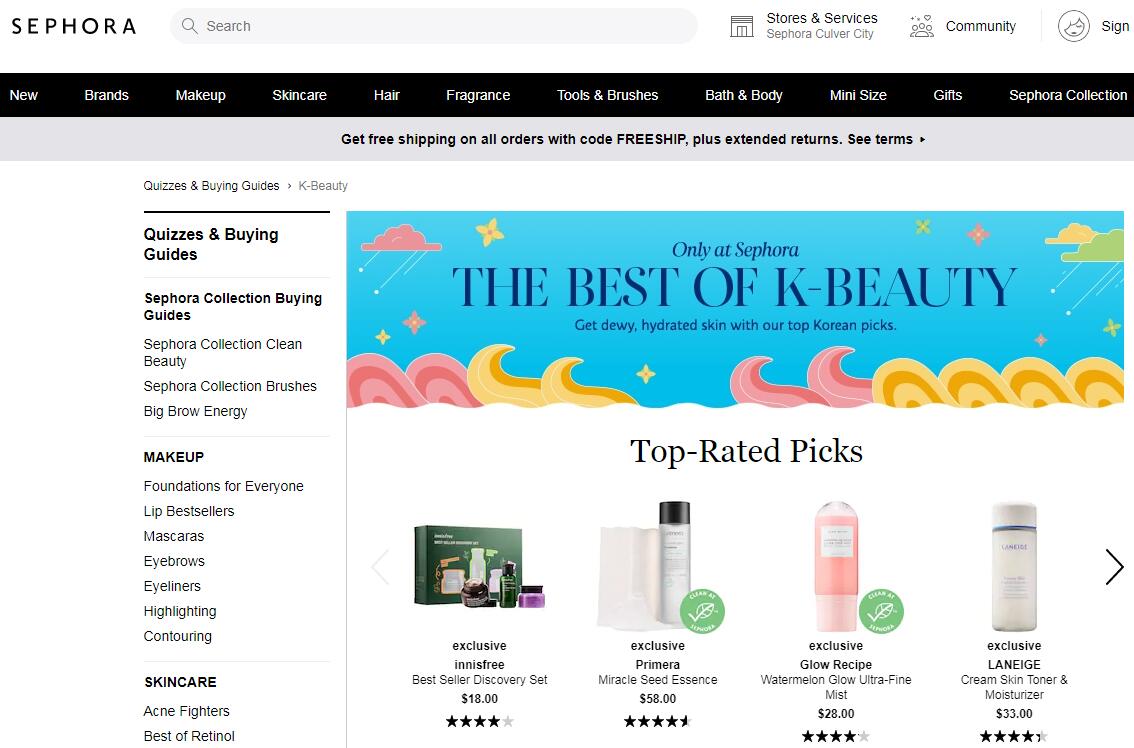
Task: Go to Acne Fighters guide
Action: click(x=187, y=711)
